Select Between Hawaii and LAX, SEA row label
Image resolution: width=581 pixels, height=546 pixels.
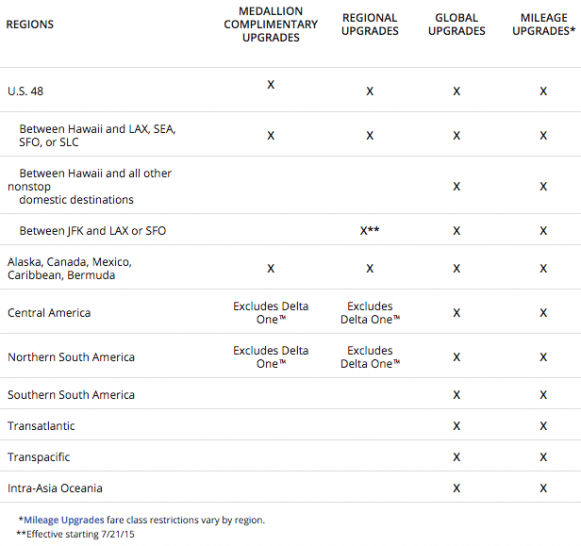[x=97, y=136]
